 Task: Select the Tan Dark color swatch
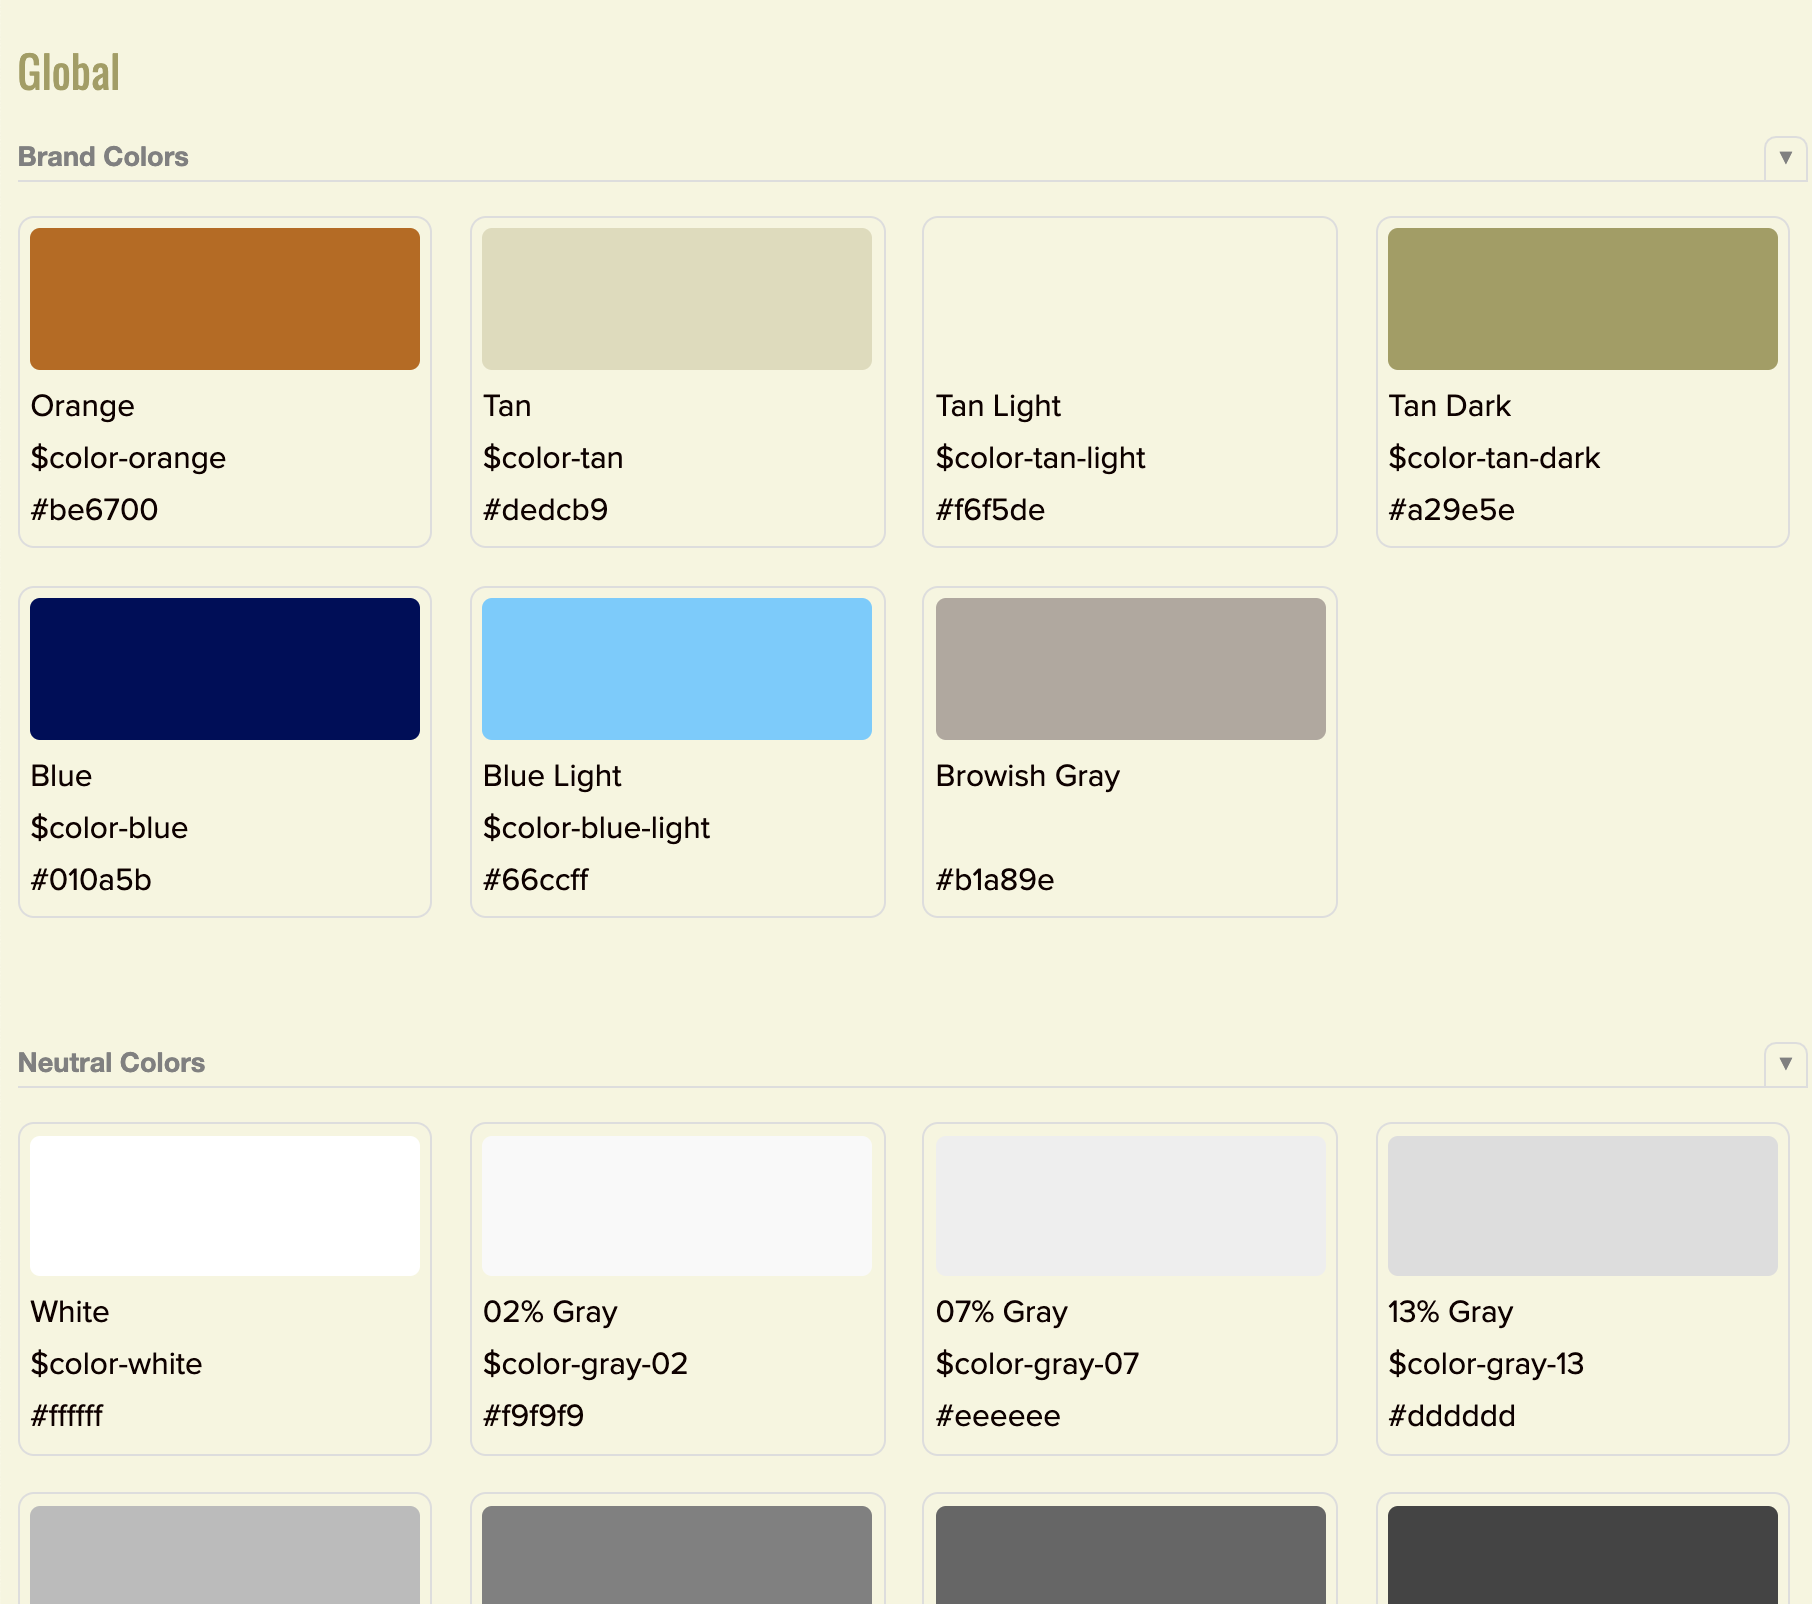[x=1583, y=299]
